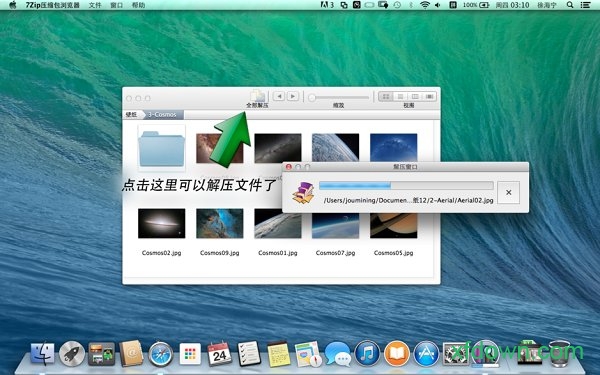Open Notification Center from menu bar

point(585,5)
